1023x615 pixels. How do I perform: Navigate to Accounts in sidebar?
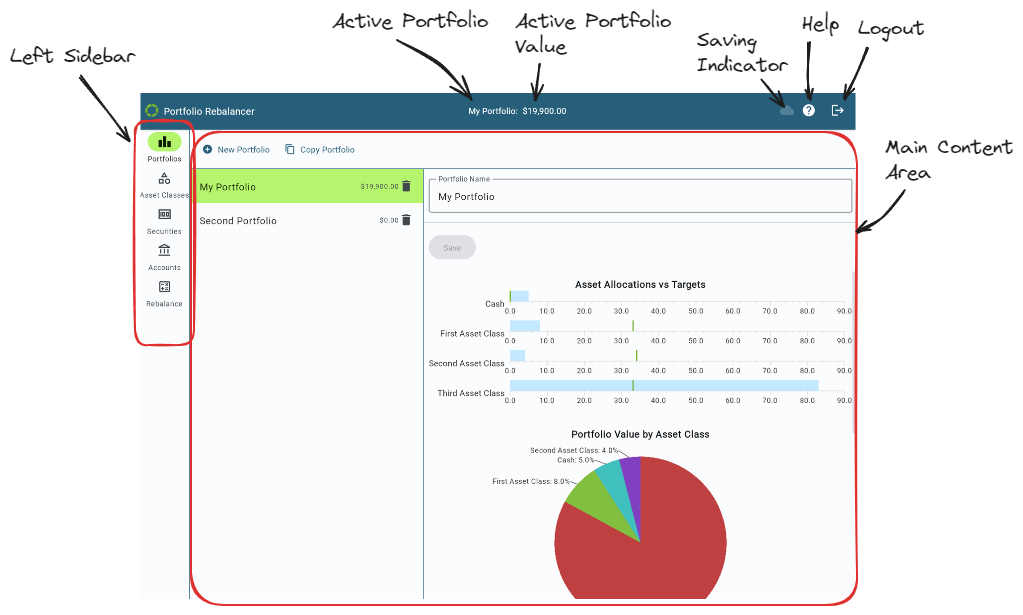(164, 250)
